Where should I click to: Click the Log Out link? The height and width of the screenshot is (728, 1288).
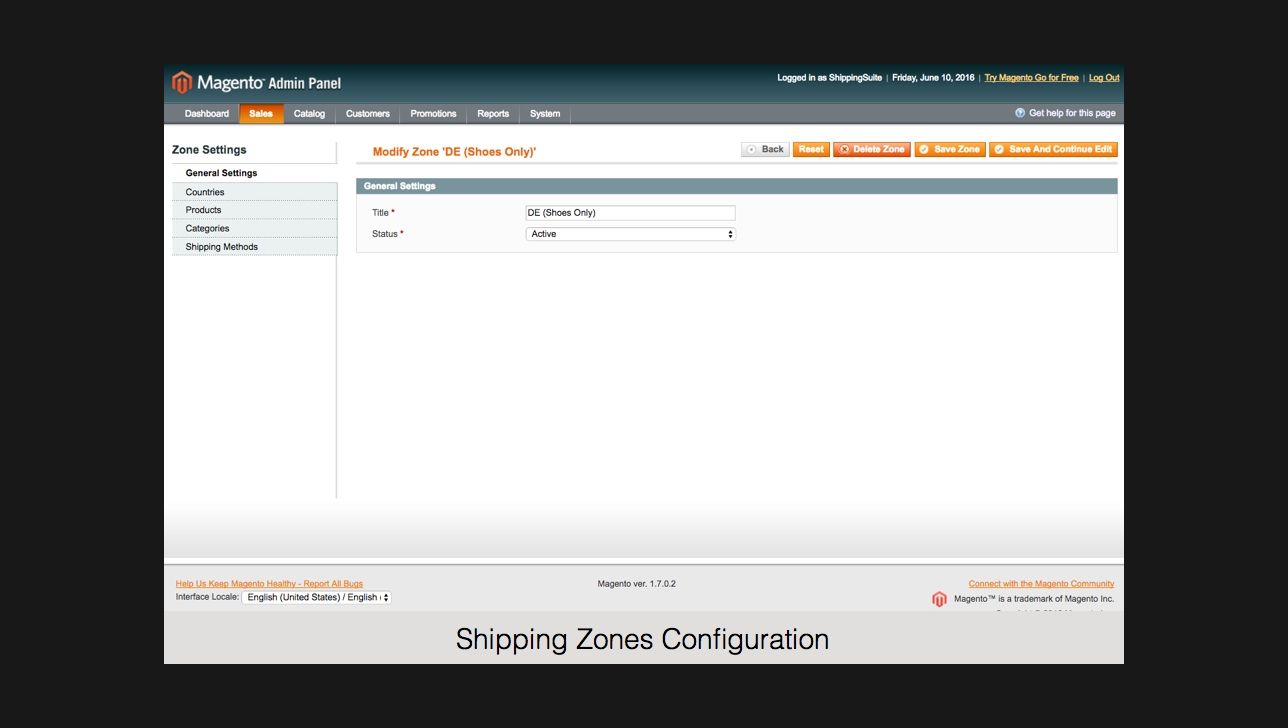[x=1103, y=78]
